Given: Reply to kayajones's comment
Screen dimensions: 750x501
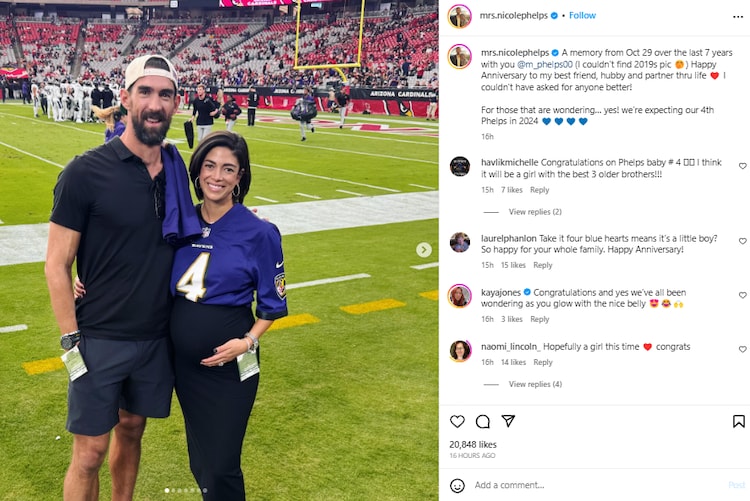Looking at the screenshot, I should [x=540, y=319].
